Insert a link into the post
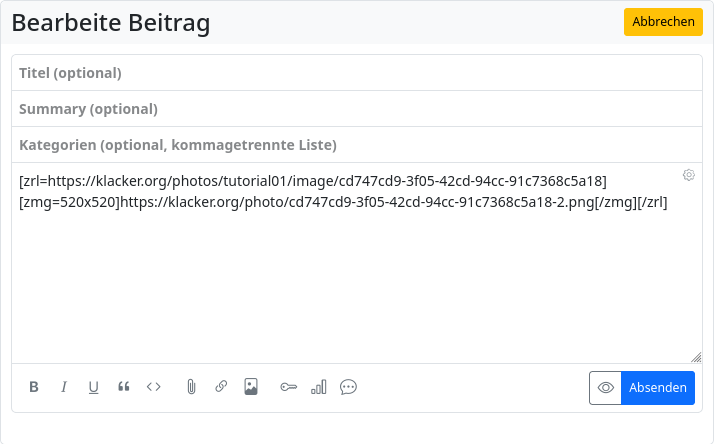This screenshot has width=714, height=444. click(x=221, y=387)
